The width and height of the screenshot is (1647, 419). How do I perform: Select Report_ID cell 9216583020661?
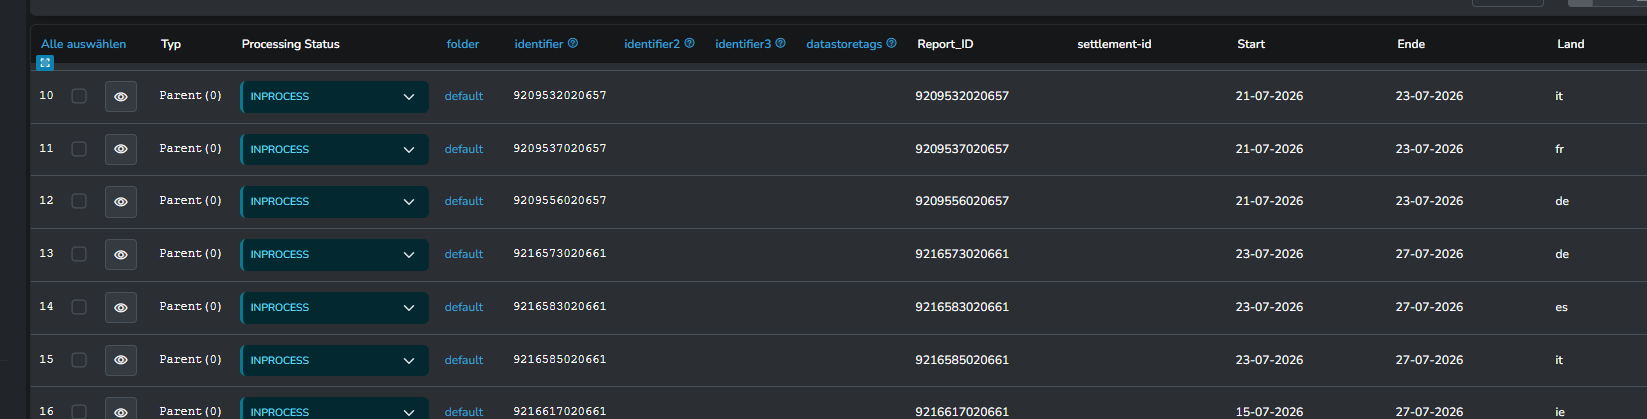tap(962, 307)
